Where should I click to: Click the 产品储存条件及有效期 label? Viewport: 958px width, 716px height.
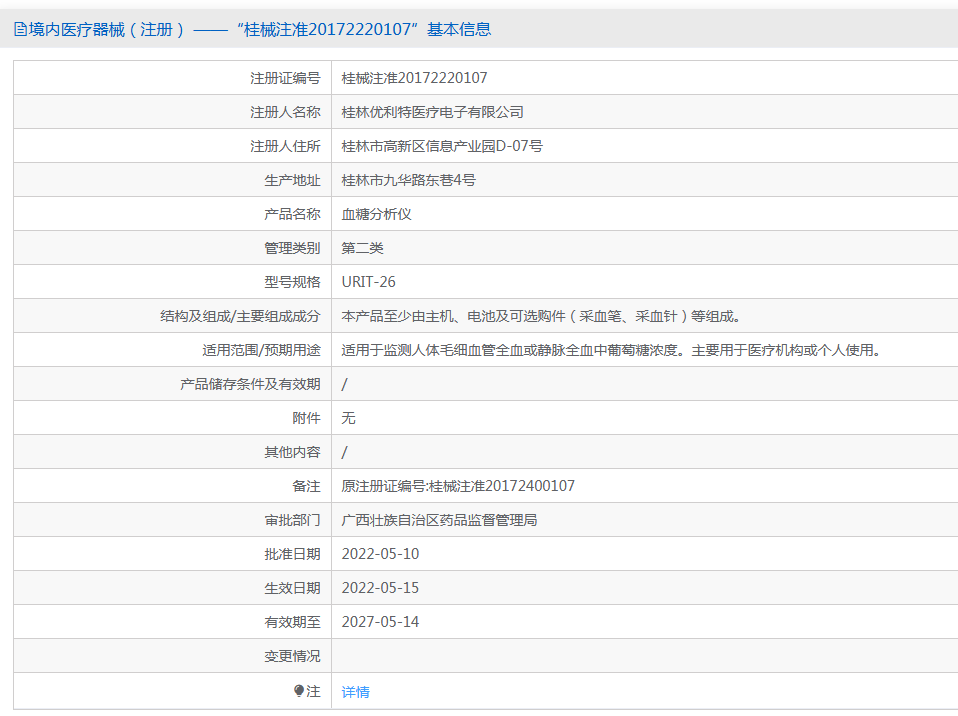(250, 384)
